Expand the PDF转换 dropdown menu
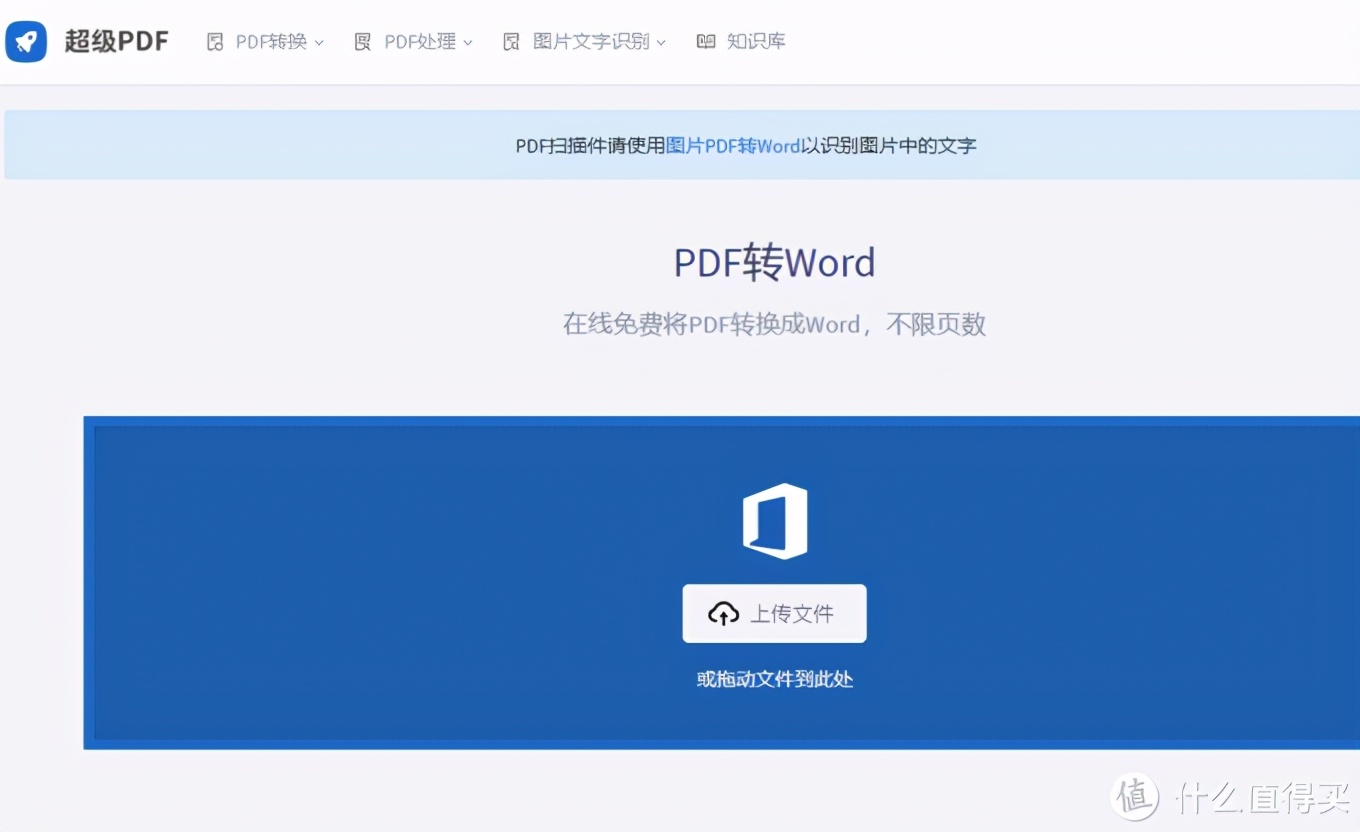1360x832 pixels. coord(321,43)
